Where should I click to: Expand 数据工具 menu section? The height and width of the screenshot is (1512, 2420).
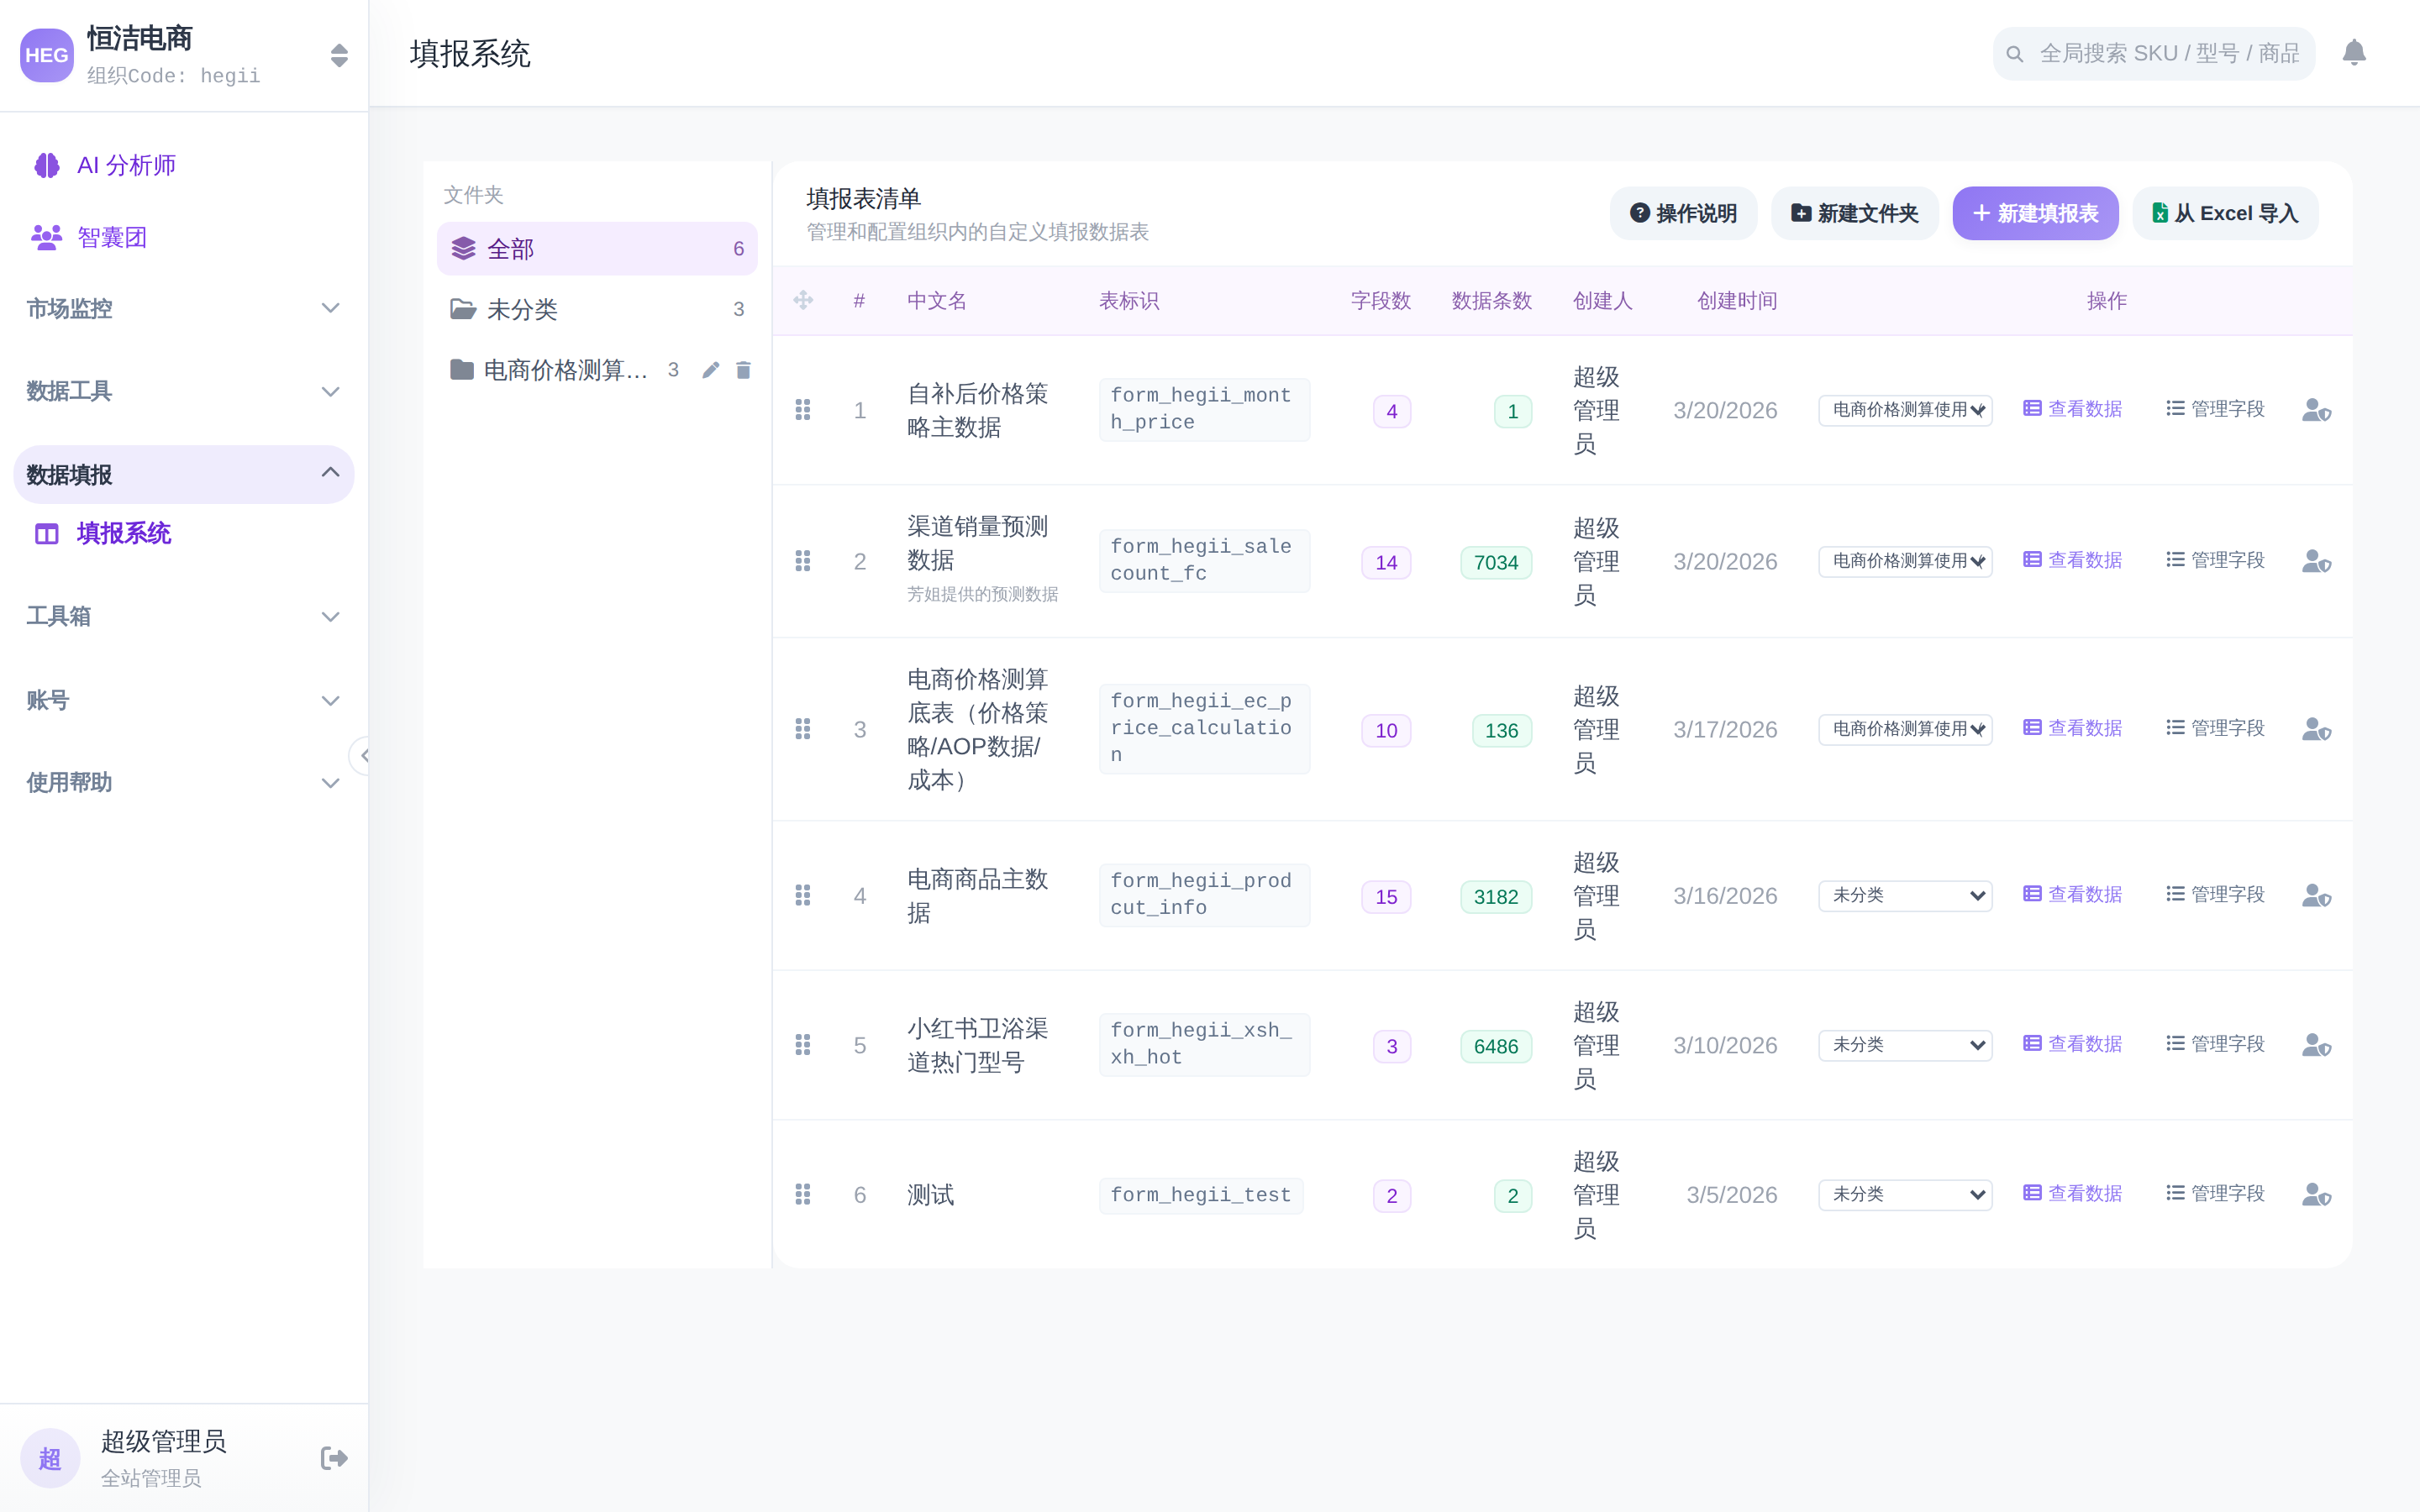coord(184,391)
